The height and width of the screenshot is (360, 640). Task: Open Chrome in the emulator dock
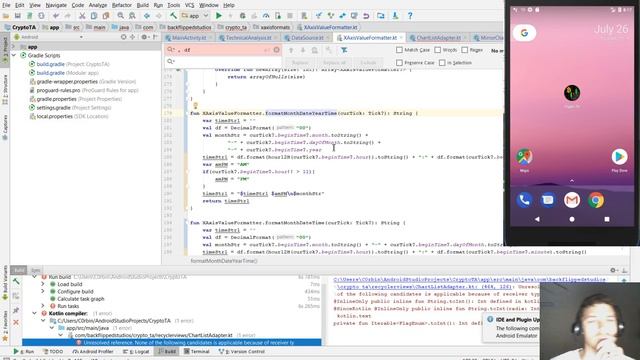tap(596, 200)
